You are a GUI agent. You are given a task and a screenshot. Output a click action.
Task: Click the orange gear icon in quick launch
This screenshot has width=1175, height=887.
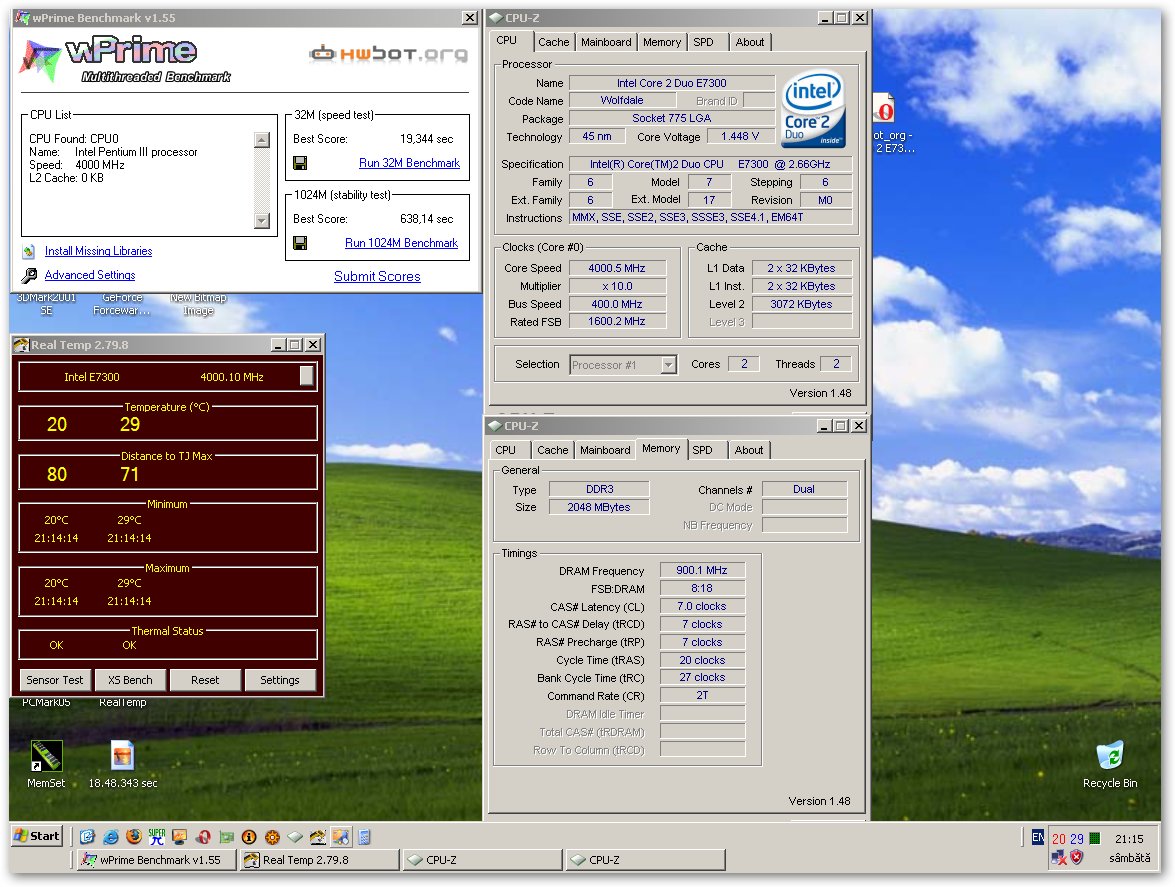(272, 837)
